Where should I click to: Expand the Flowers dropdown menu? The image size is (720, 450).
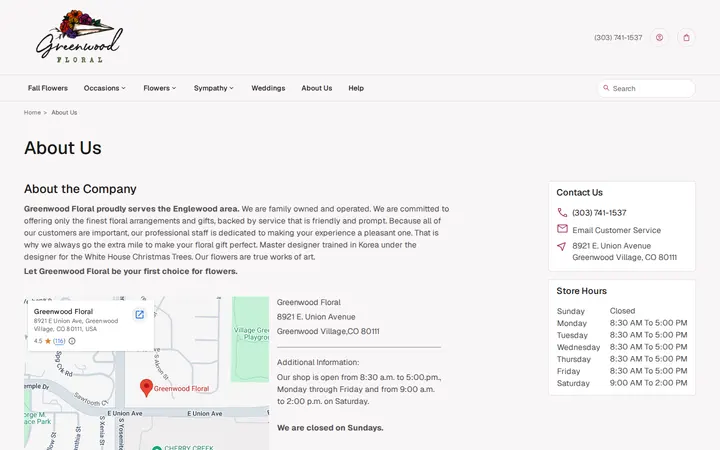[160, 88]
